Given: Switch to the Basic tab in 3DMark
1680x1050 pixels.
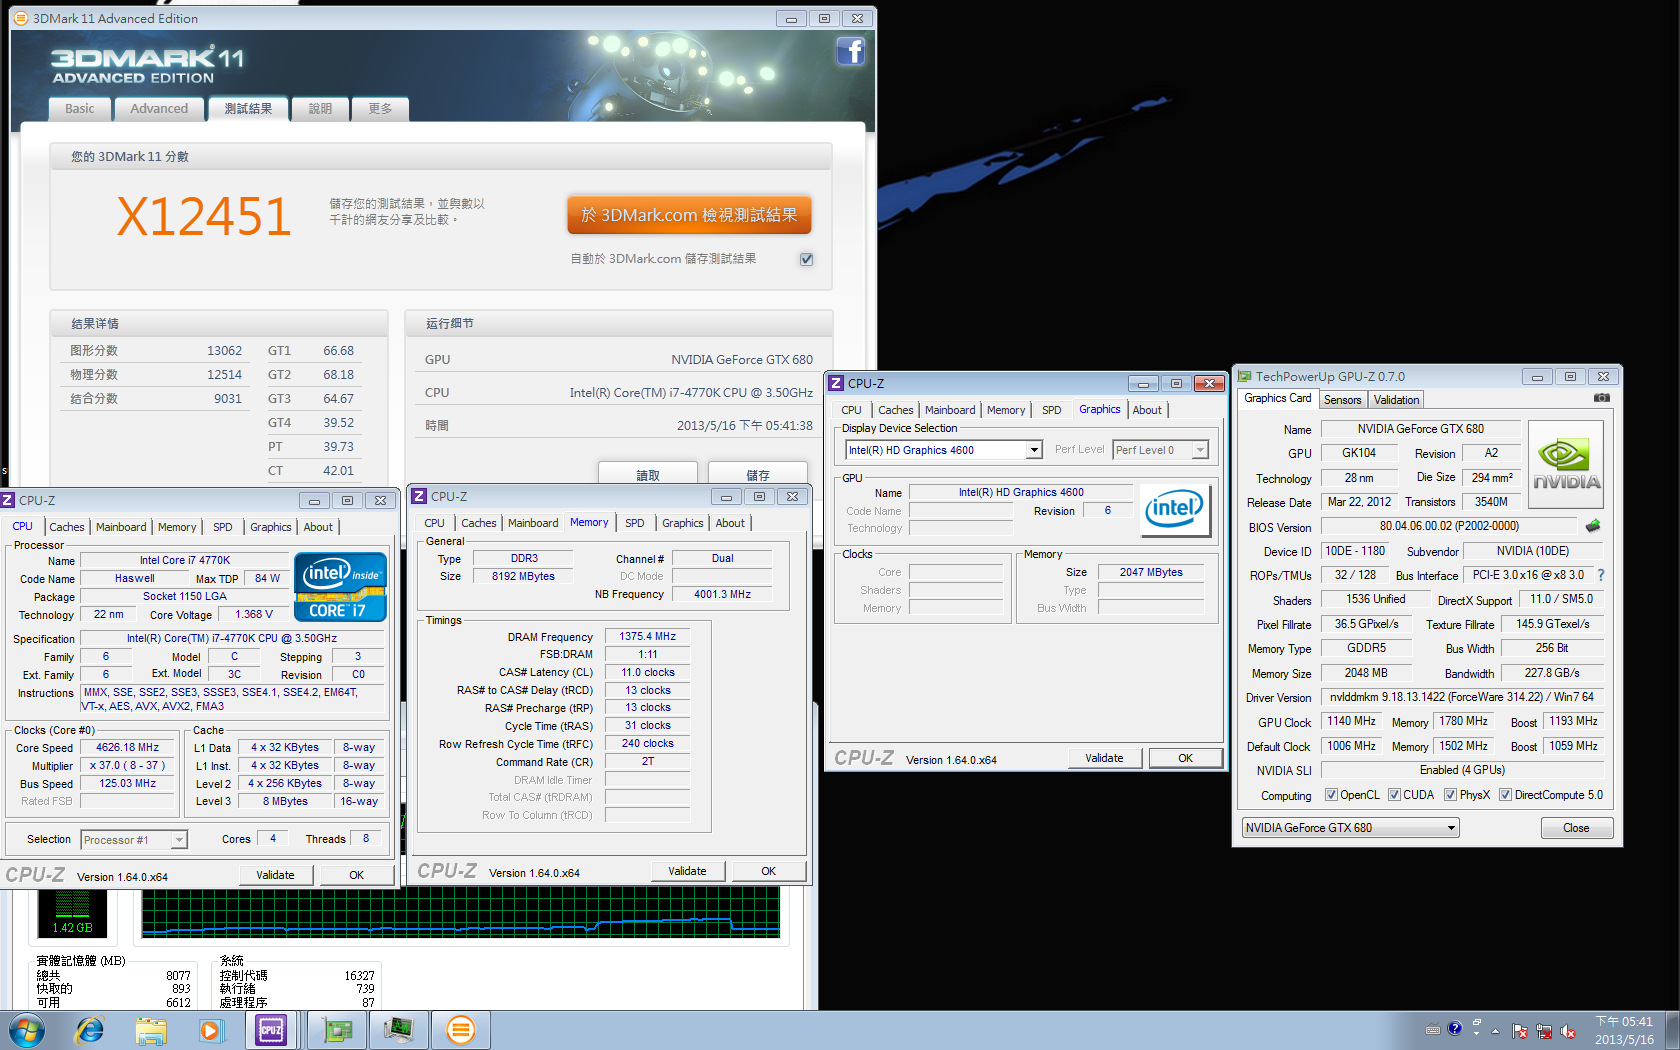Looking at the screenshot, I should click(x=80, y=109).
